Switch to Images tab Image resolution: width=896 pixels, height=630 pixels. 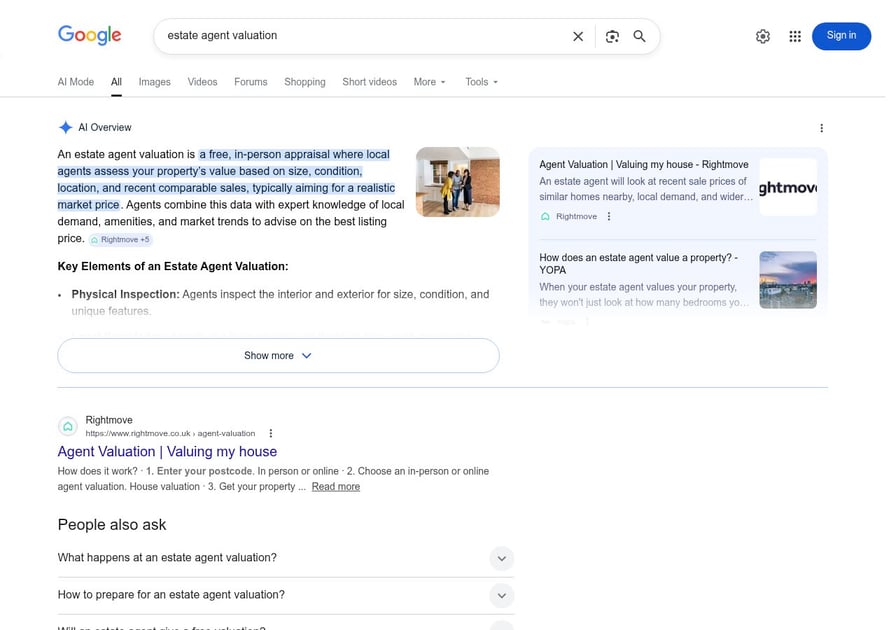[x=154, y=82]
